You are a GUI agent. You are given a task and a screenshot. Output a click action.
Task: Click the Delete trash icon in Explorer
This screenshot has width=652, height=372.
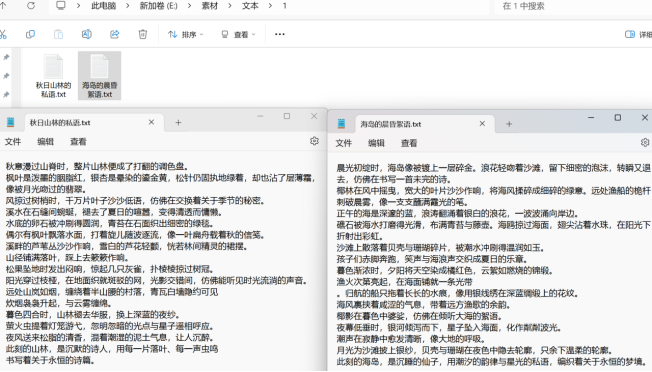click(143, 34)
